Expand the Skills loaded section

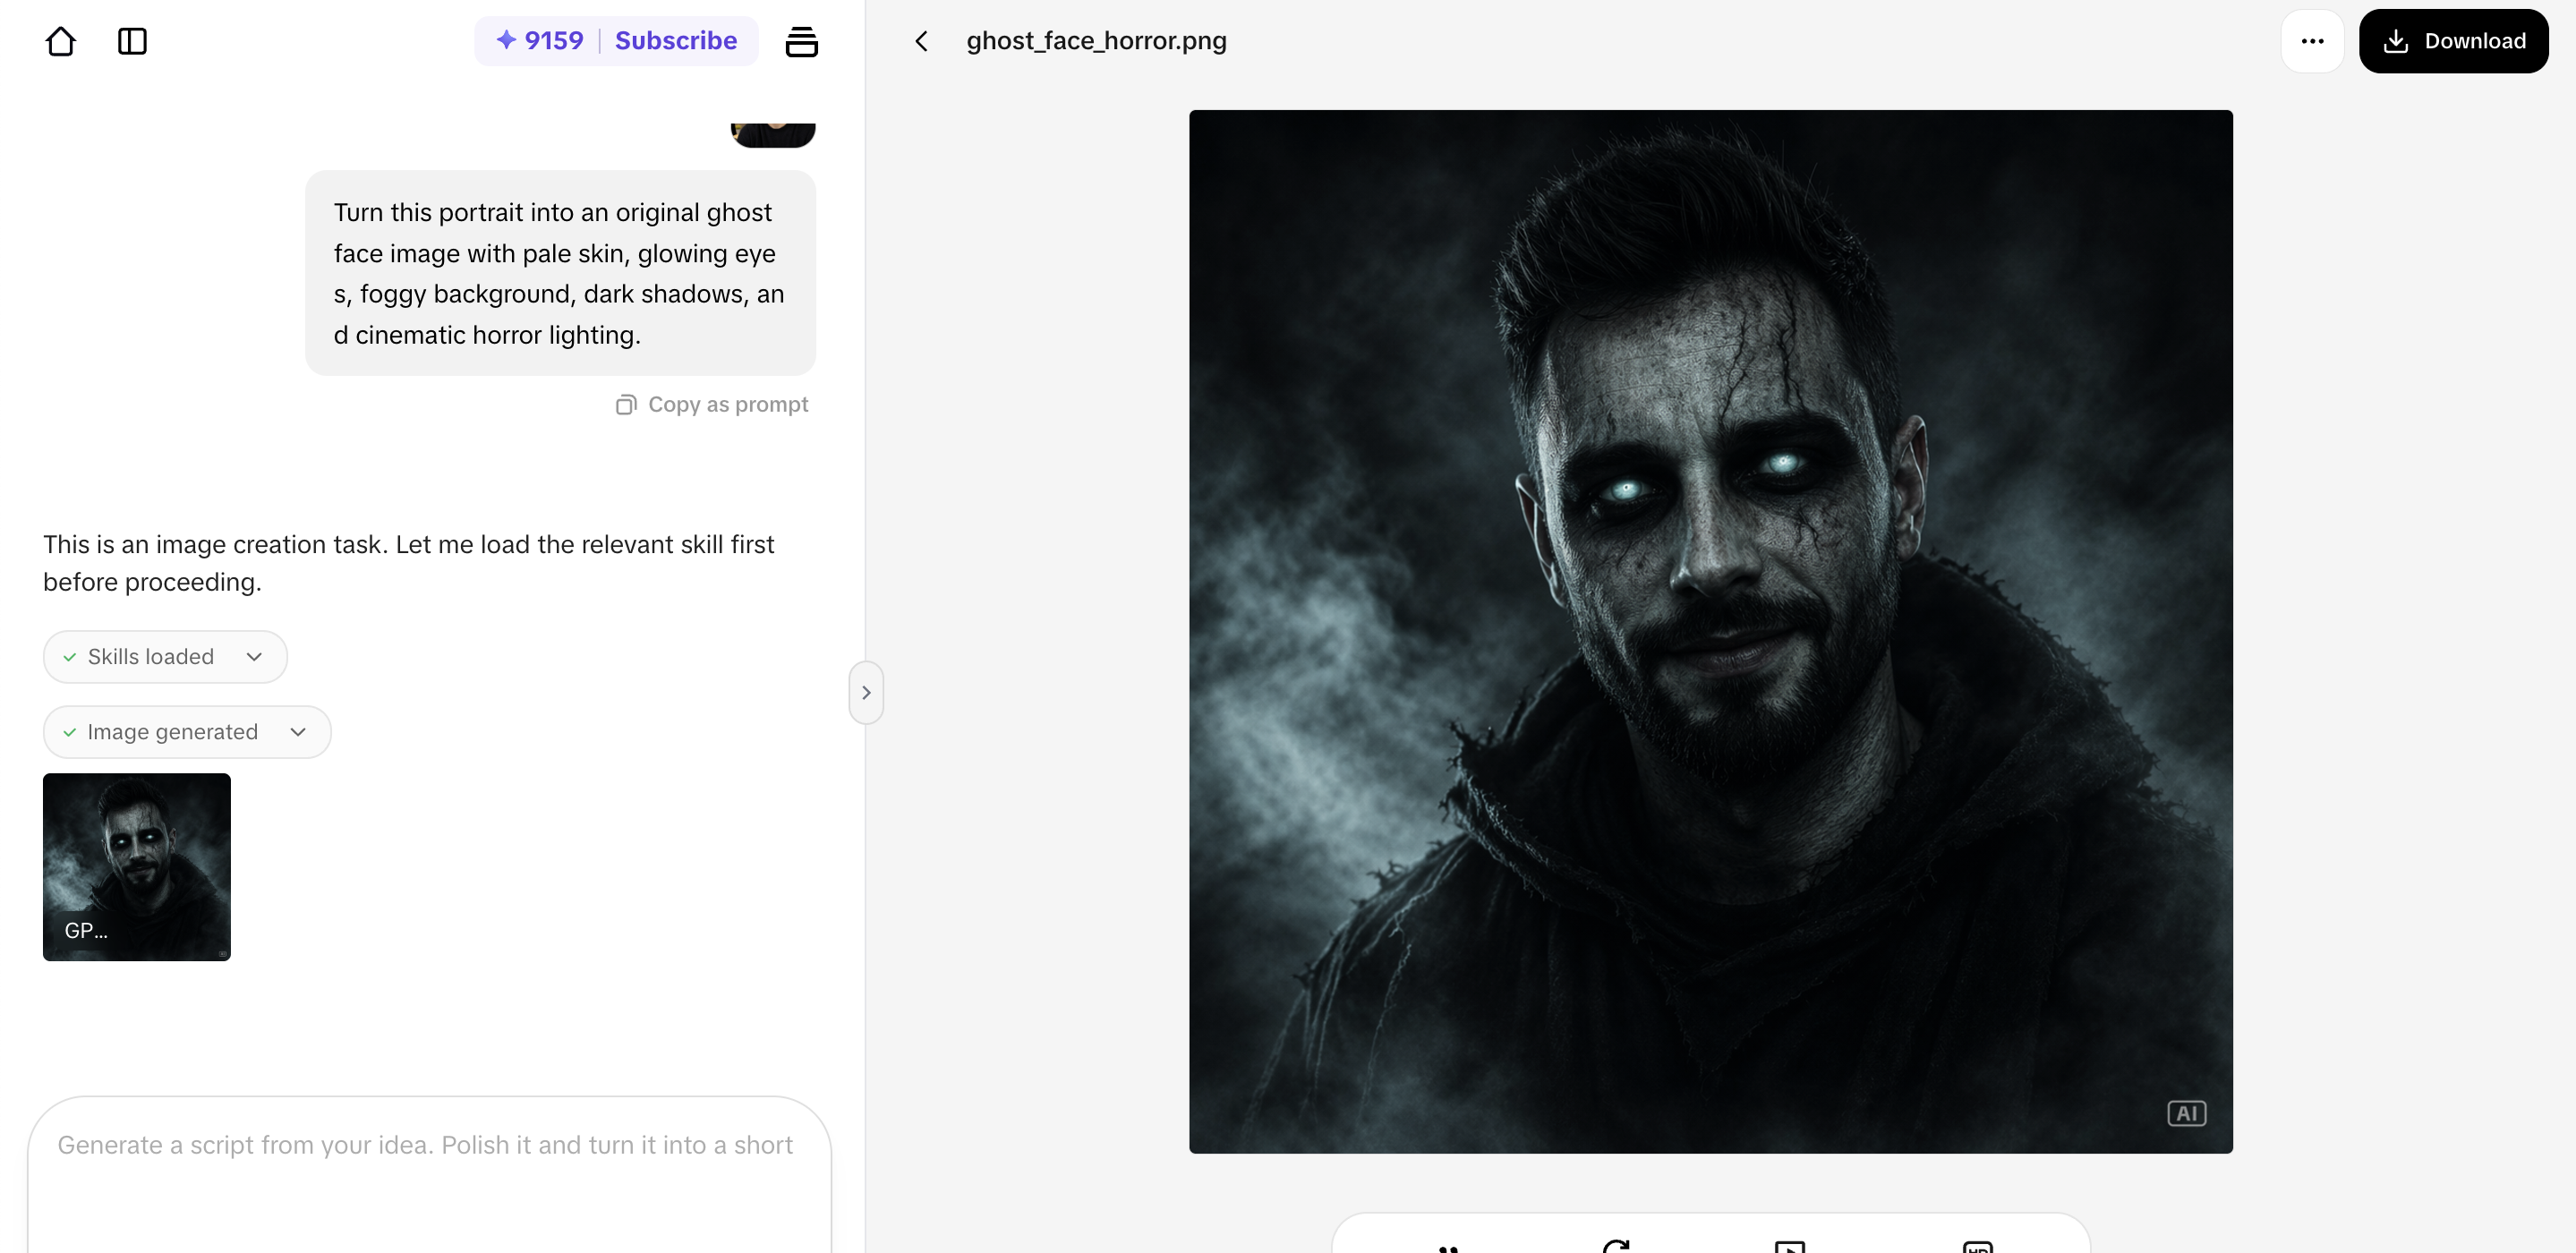point(165,657)
